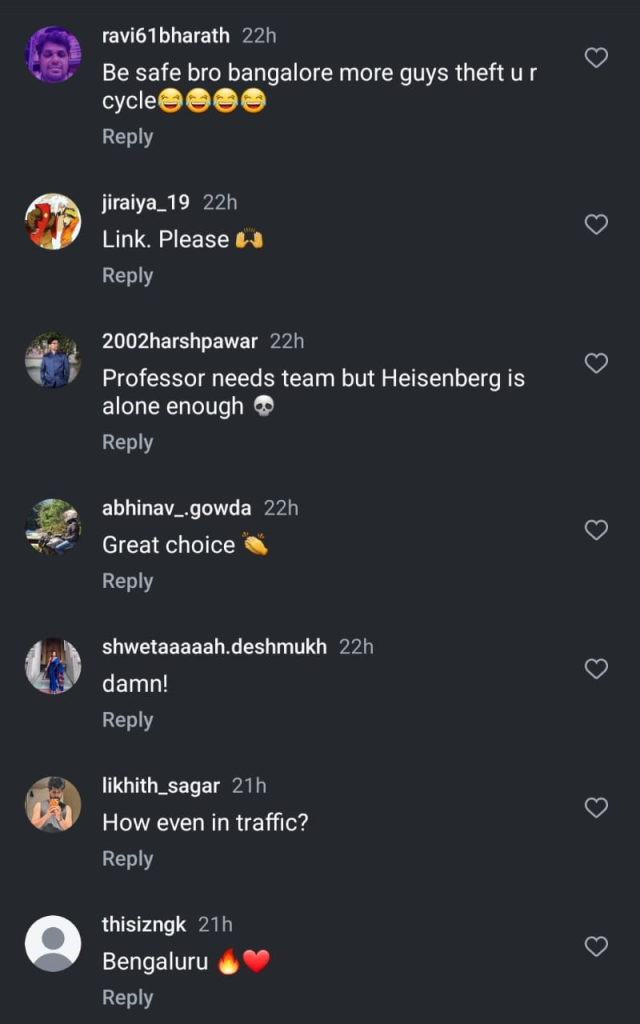View jiraiya_19's profile avatar
Viewport: 640px width, 1024px height.
53,222
